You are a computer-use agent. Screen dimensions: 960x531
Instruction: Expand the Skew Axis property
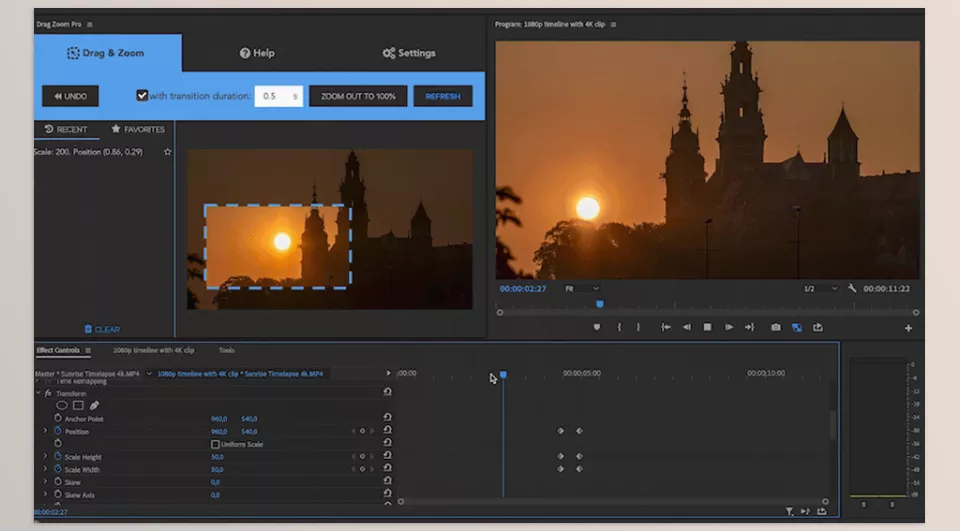[x=45, y=494]
